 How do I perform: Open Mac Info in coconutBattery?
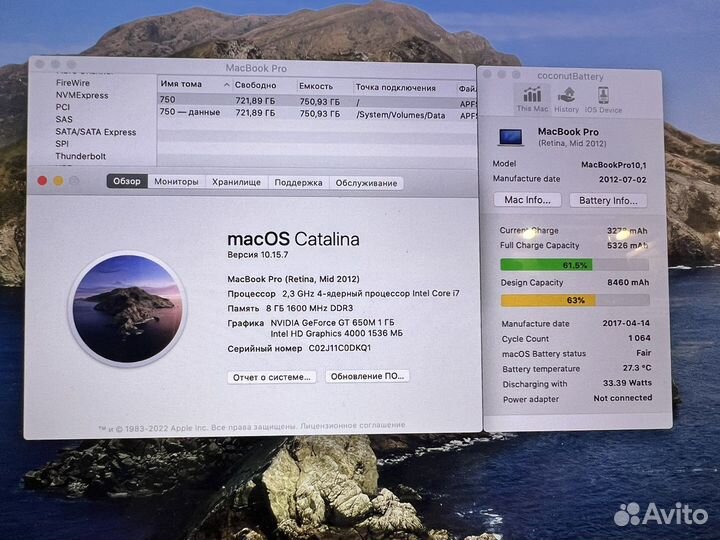tap(527, 200)
